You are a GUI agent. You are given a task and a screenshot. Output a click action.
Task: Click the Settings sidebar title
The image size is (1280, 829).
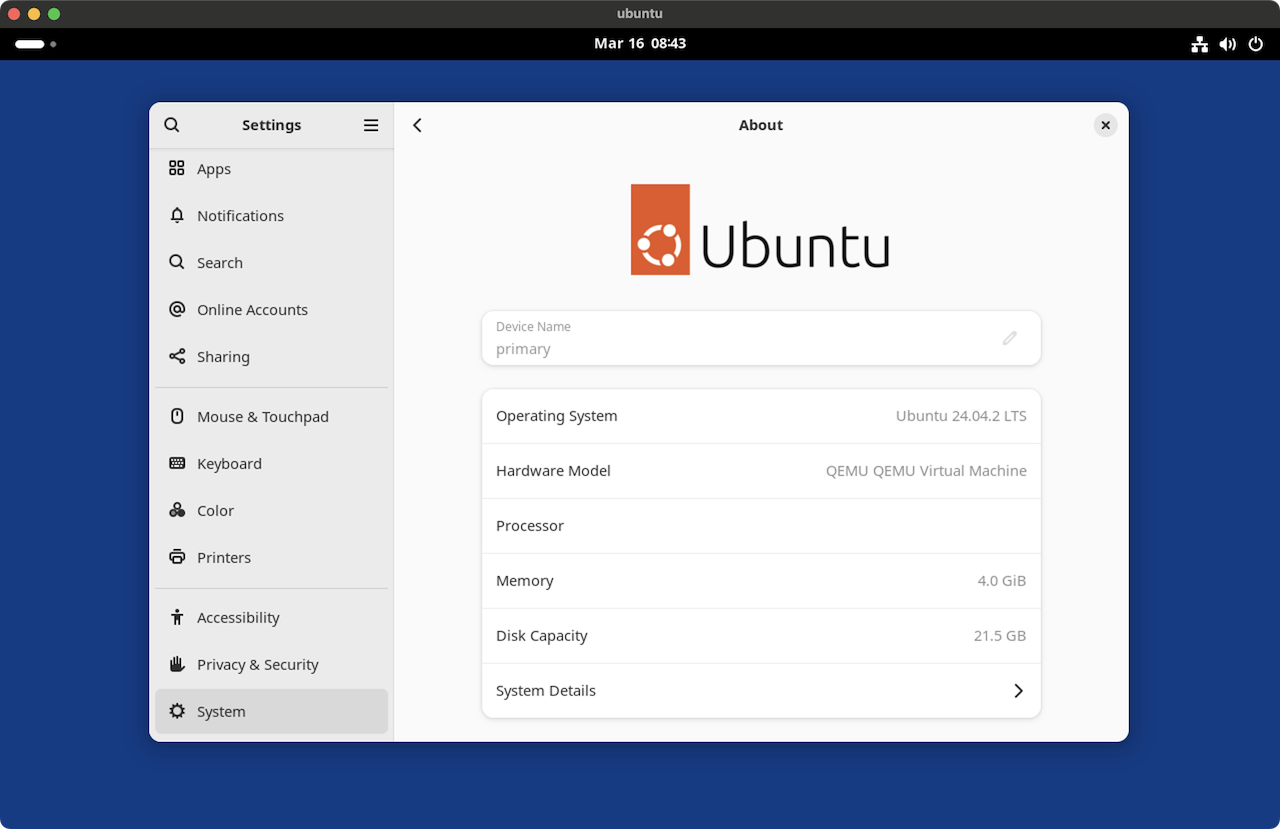coord(271,125)
